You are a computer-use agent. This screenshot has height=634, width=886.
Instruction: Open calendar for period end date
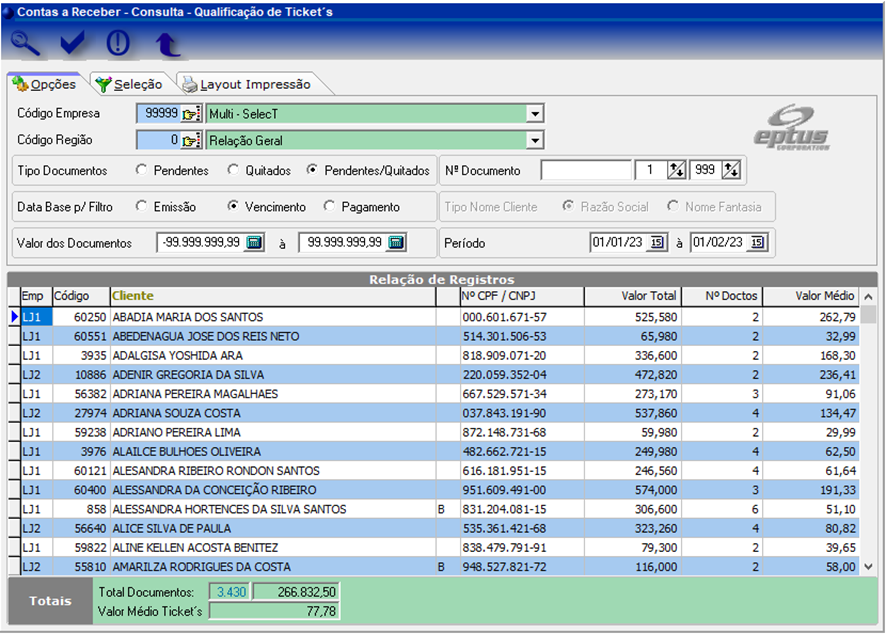point(756,242)
